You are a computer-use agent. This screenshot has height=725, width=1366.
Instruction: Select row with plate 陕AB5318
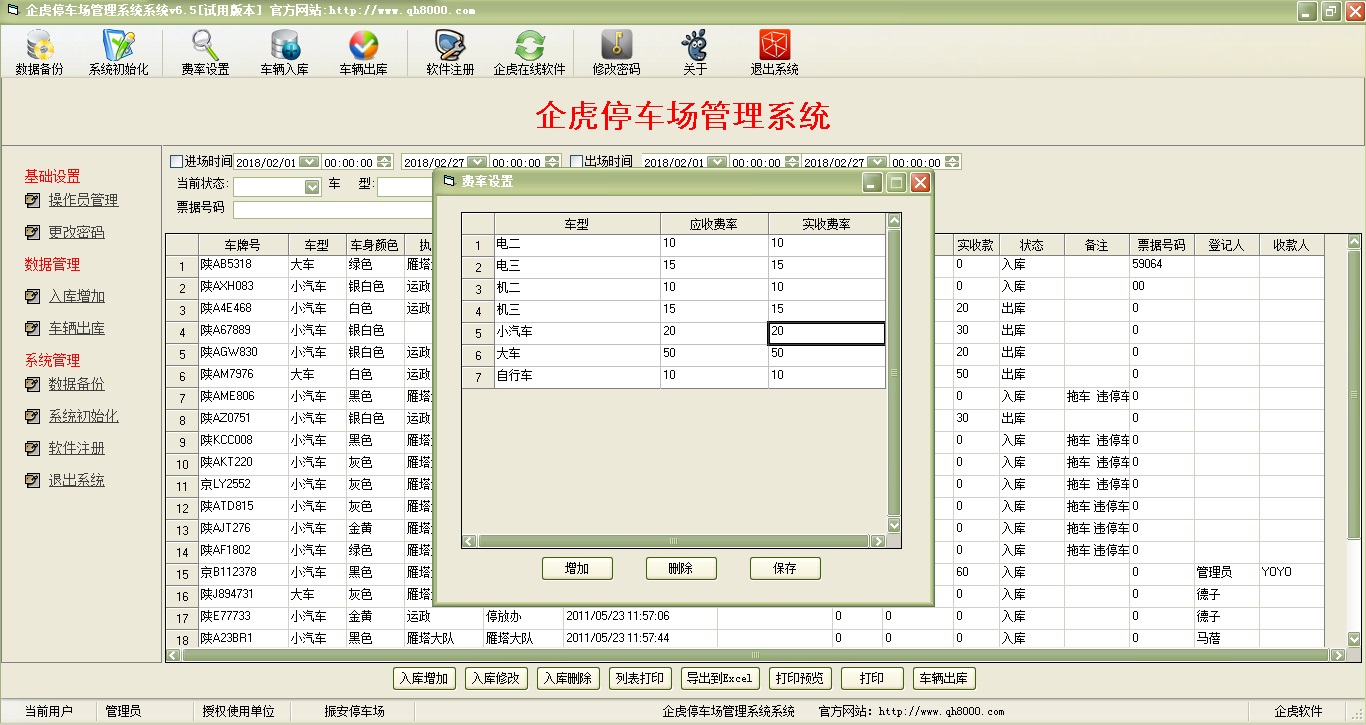coord(744,265)
